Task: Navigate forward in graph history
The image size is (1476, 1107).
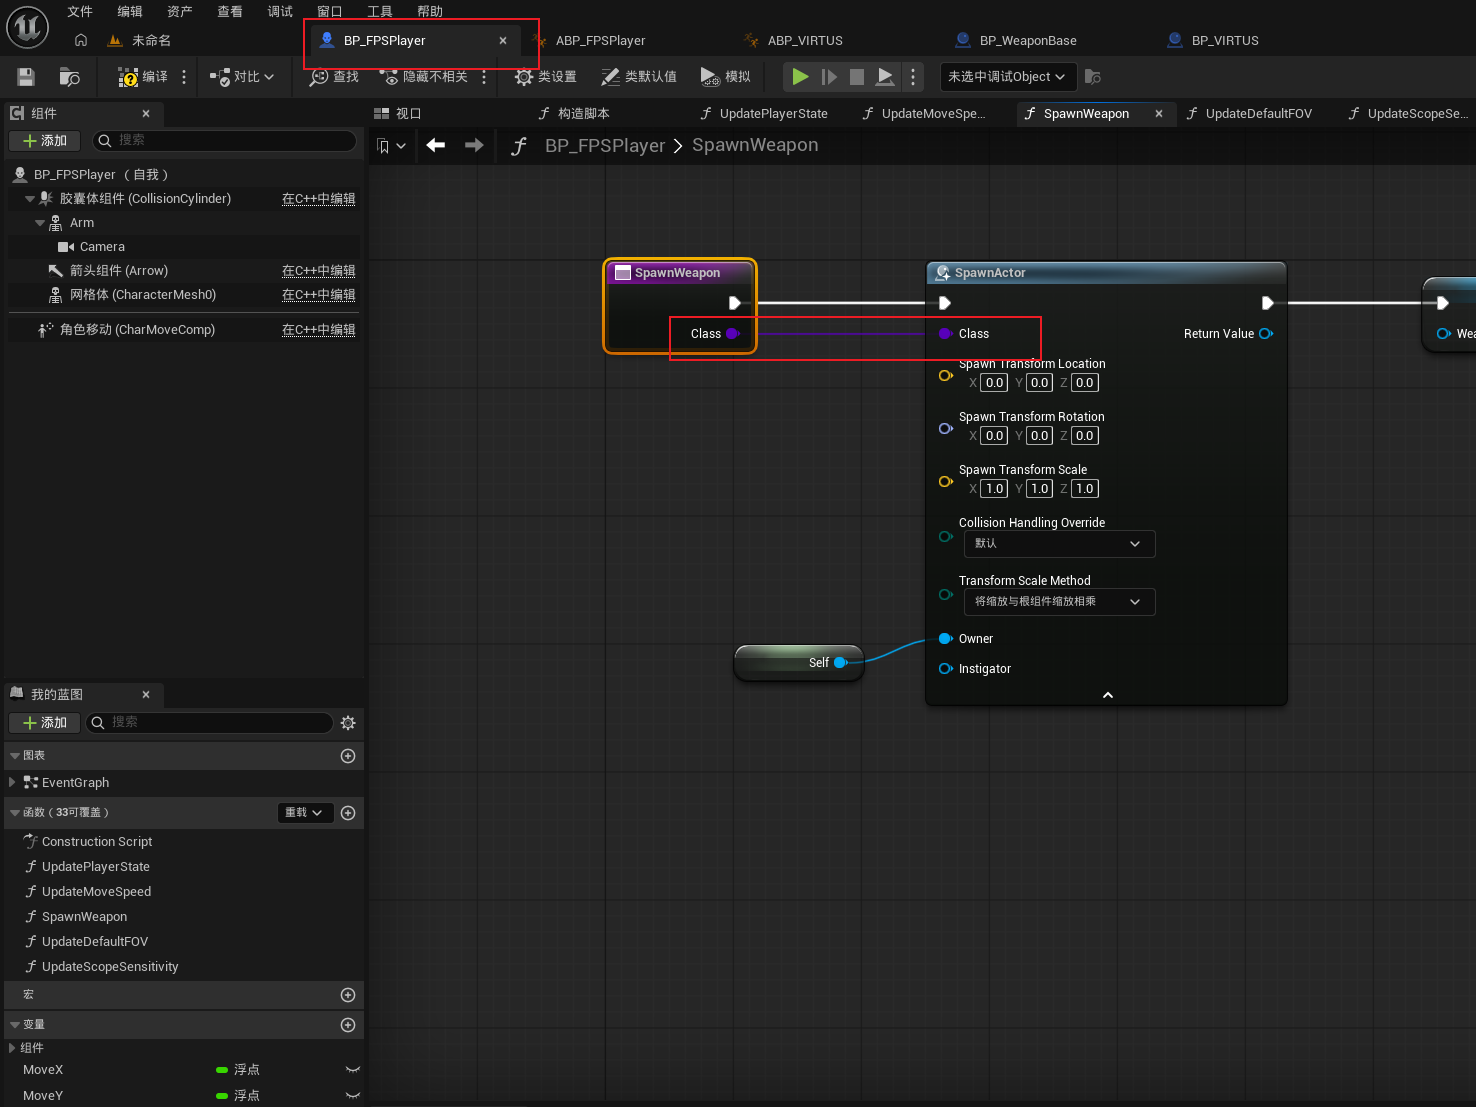Action: pos(474,145)
